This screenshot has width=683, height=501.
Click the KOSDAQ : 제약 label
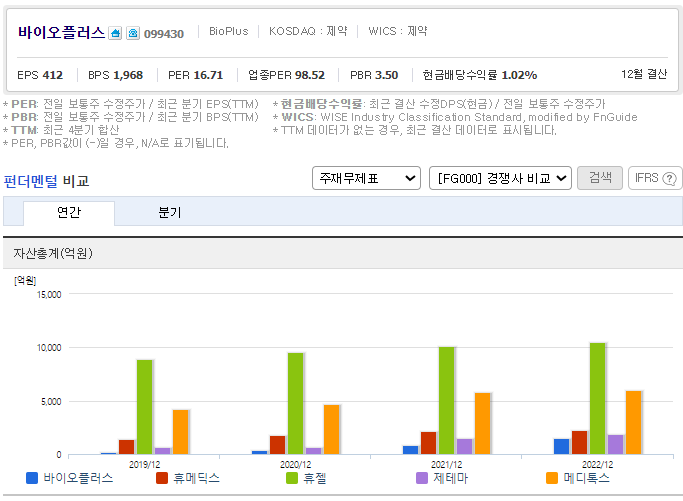(x=308, y=31)
